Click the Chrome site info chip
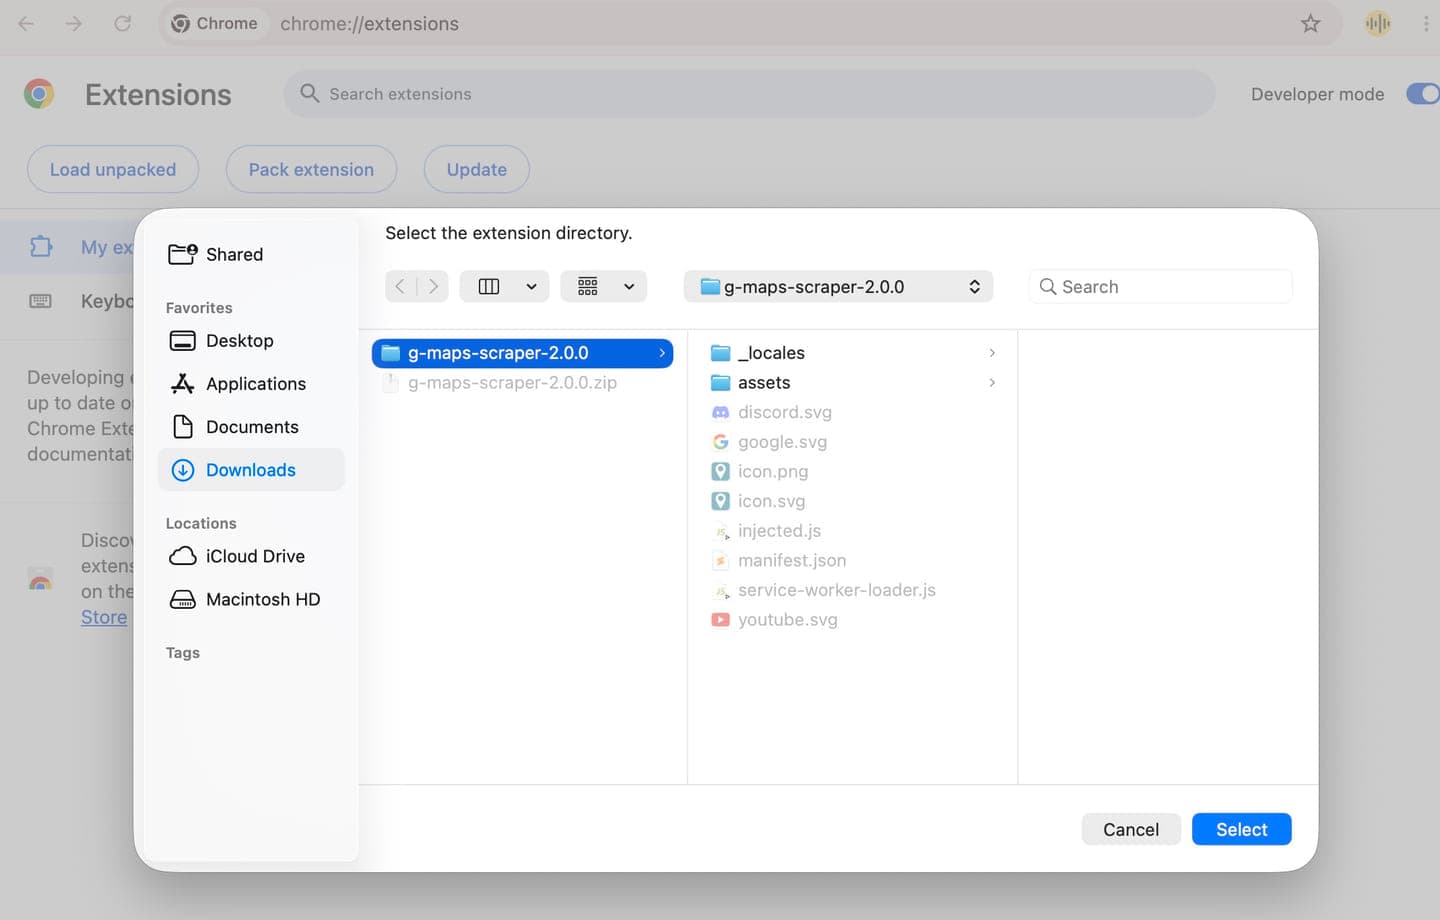The width and height of the screenshot is (1440, 920). pyautogui.click(x=215, y=23)
